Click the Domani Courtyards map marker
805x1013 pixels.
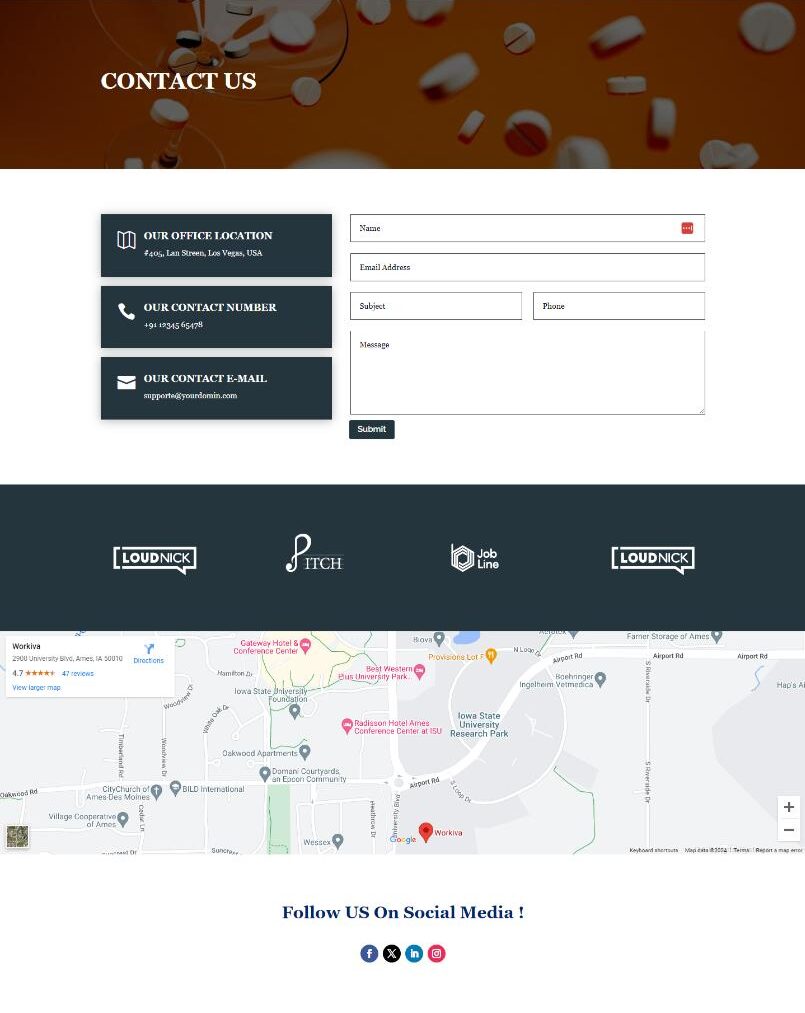(x=265, y=773)
